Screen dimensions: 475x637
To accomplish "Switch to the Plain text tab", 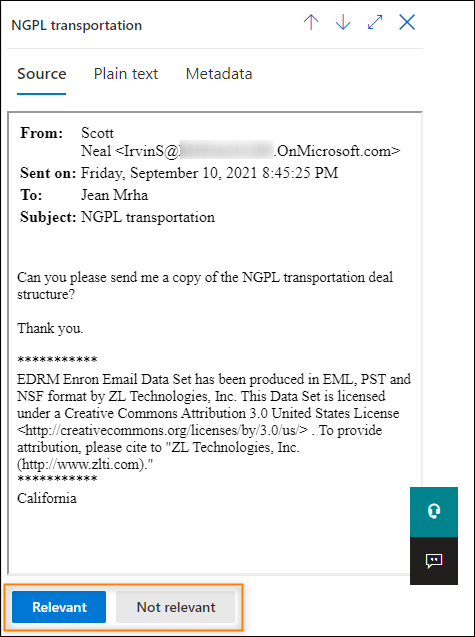I will [126, 74].
